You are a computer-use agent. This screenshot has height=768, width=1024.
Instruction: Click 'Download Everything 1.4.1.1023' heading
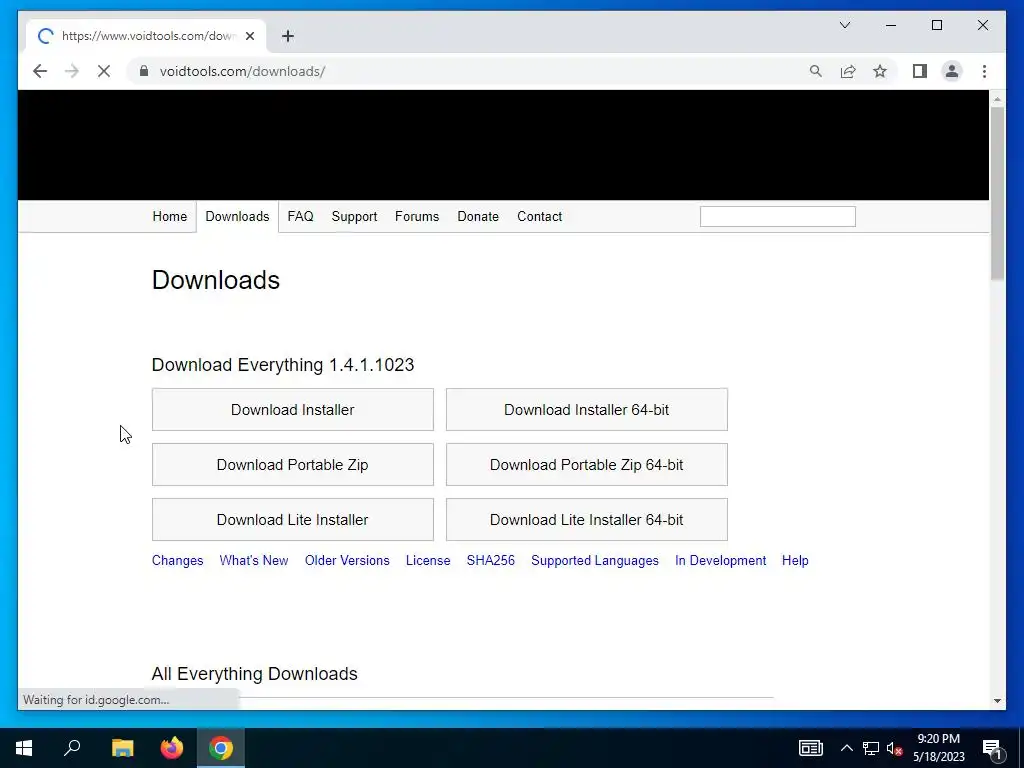(283, 364)
